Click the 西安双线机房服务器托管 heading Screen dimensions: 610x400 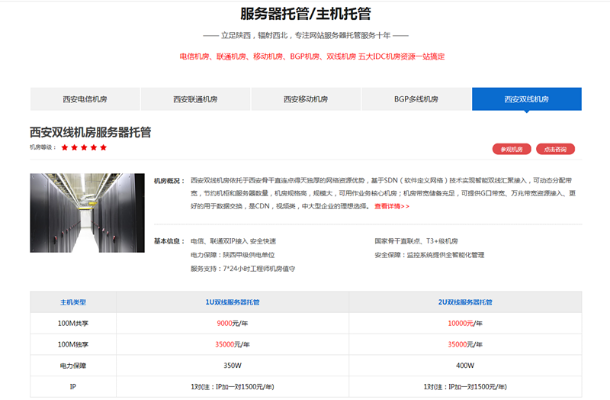click(x=90, y=132)
